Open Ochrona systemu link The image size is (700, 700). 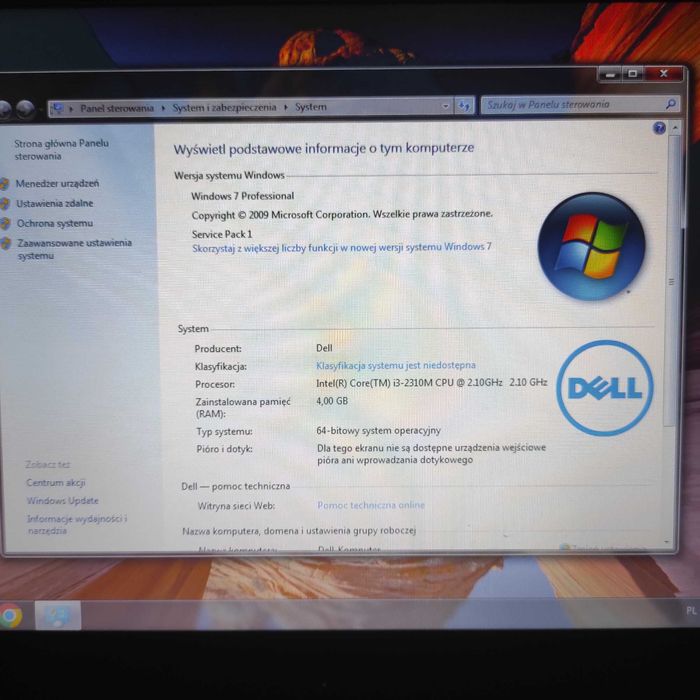click(x=54, y=223)
